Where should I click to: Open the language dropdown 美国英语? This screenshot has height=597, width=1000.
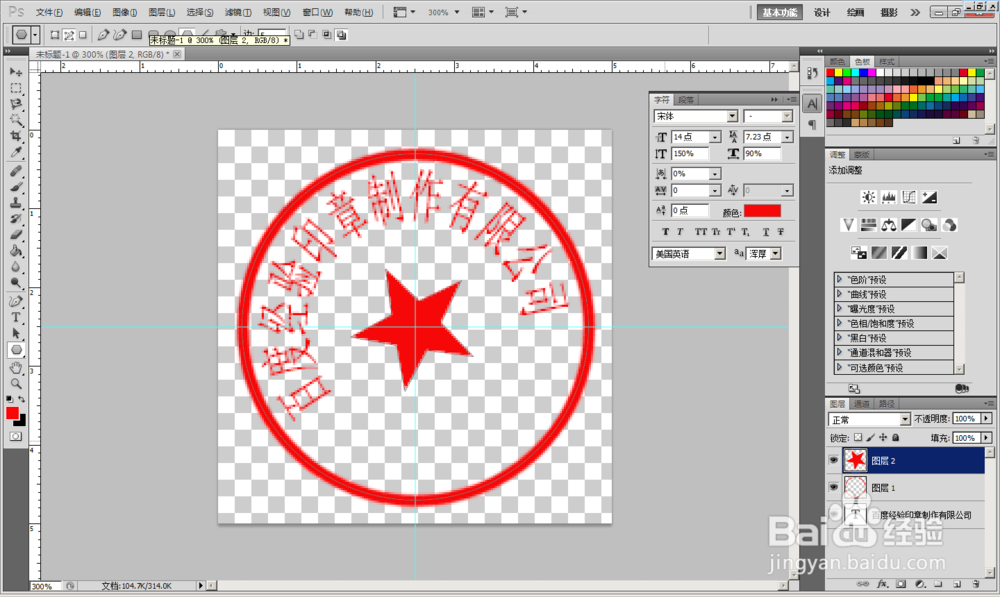[720, 254]
